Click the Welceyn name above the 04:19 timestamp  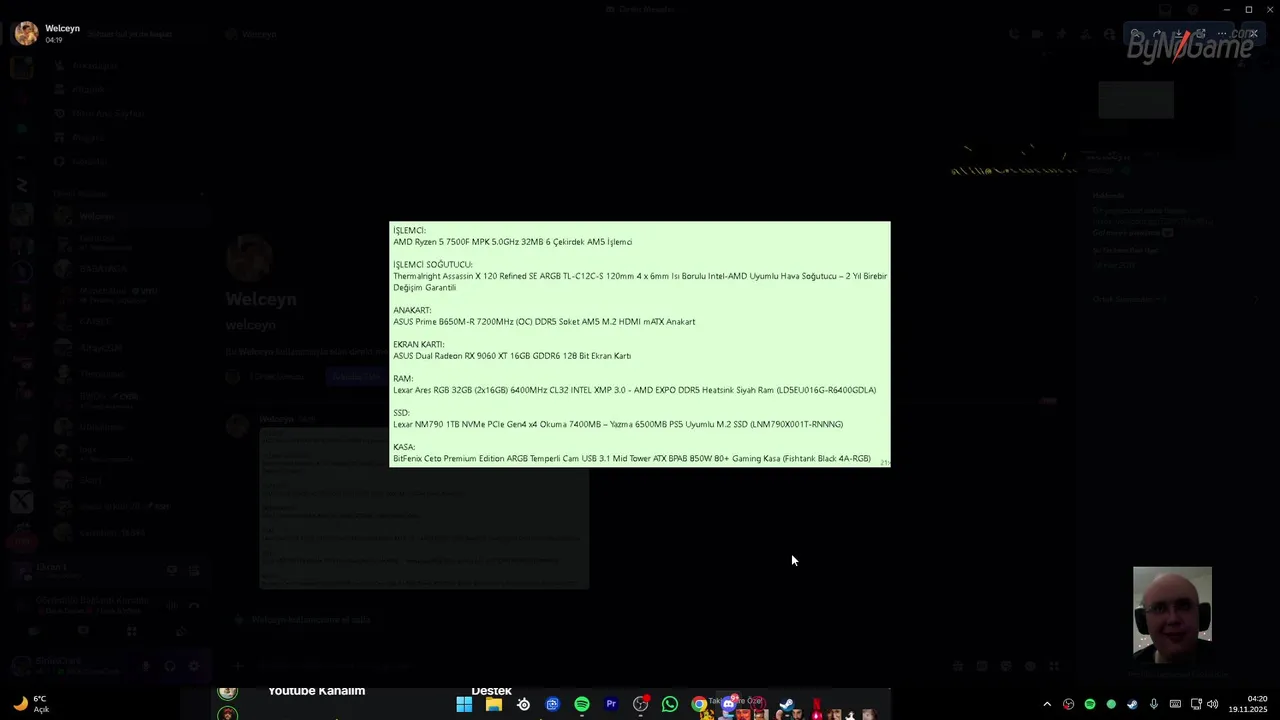pos(62,28)
